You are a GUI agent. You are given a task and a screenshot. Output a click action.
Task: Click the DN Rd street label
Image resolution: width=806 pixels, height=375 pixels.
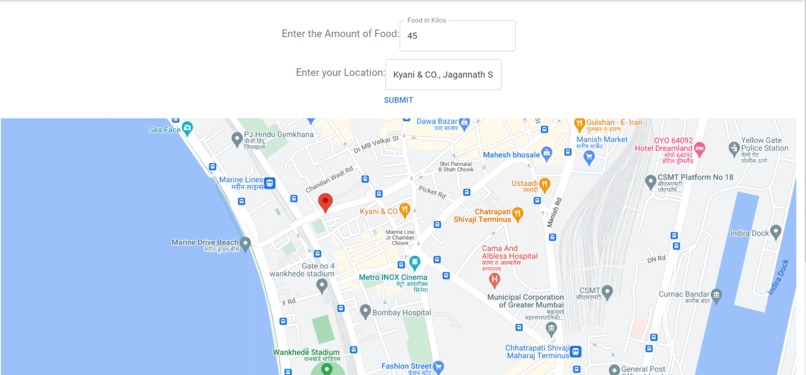[657, 259]
